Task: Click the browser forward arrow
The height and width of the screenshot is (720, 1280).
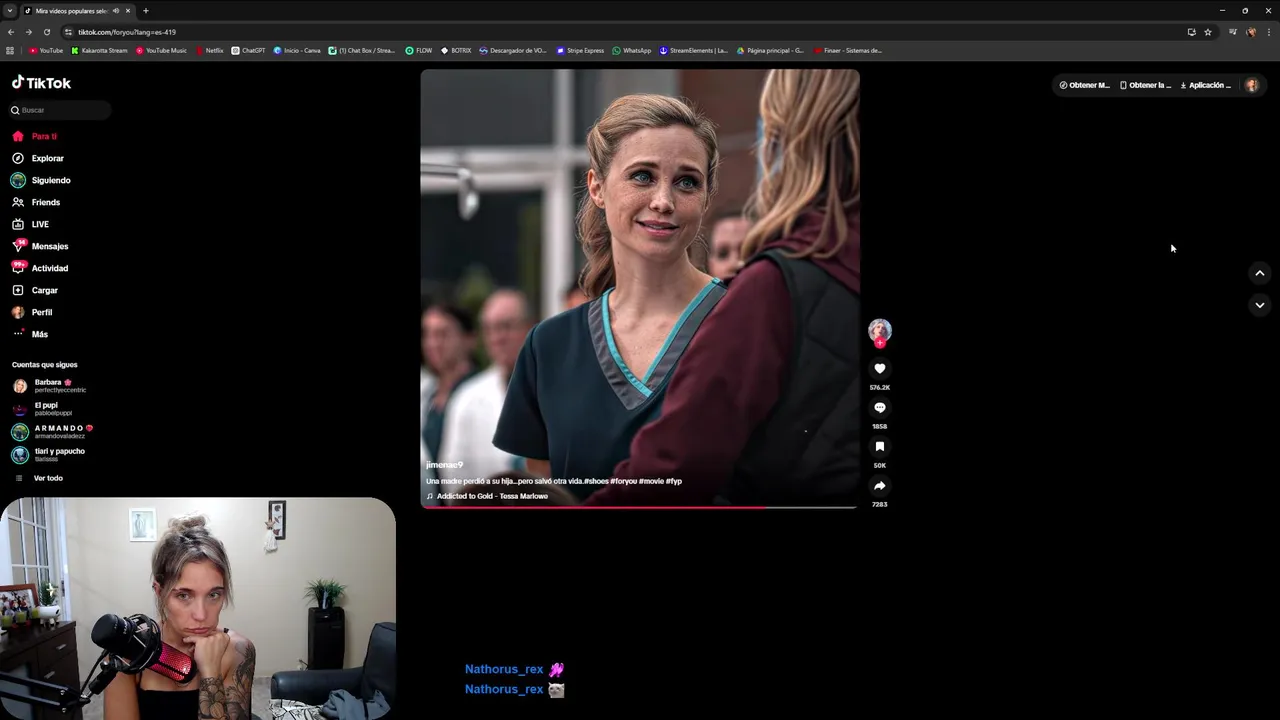Action: pyautogui.click(x=28, y=32)
